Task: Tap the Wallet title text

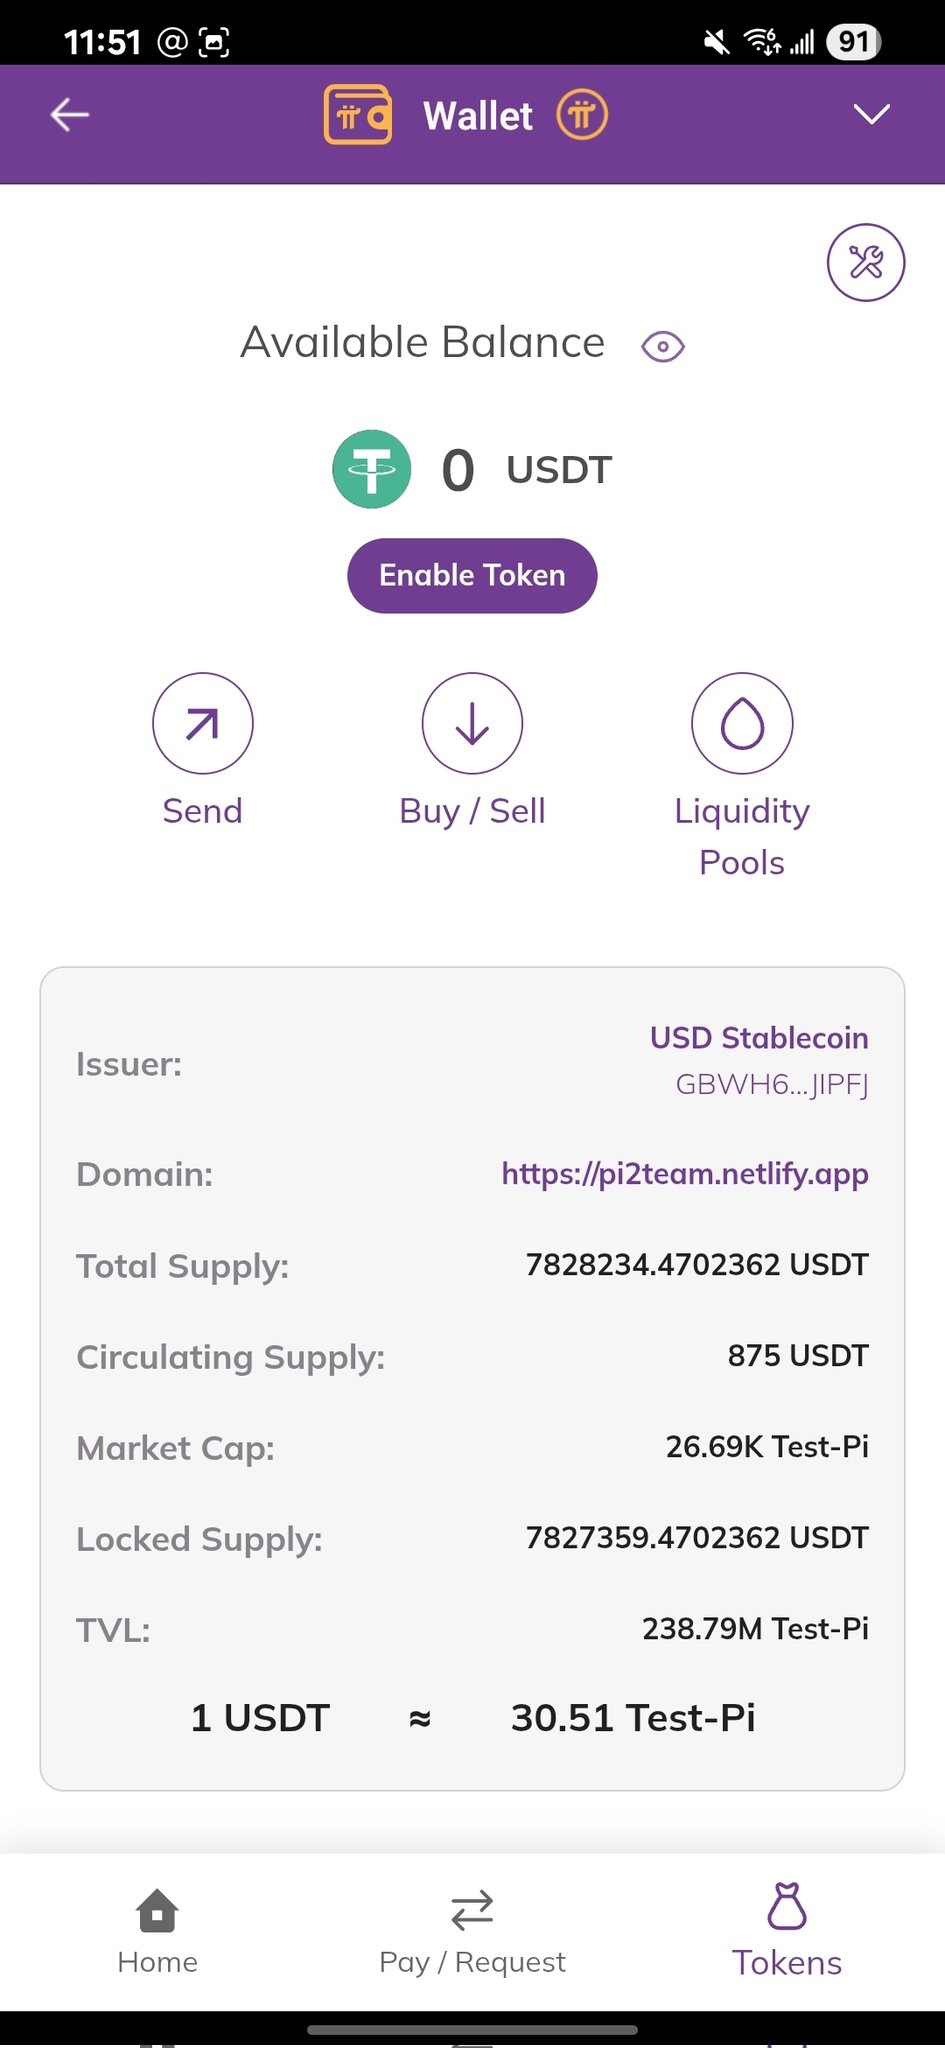Action: click(x=478, y=116)
